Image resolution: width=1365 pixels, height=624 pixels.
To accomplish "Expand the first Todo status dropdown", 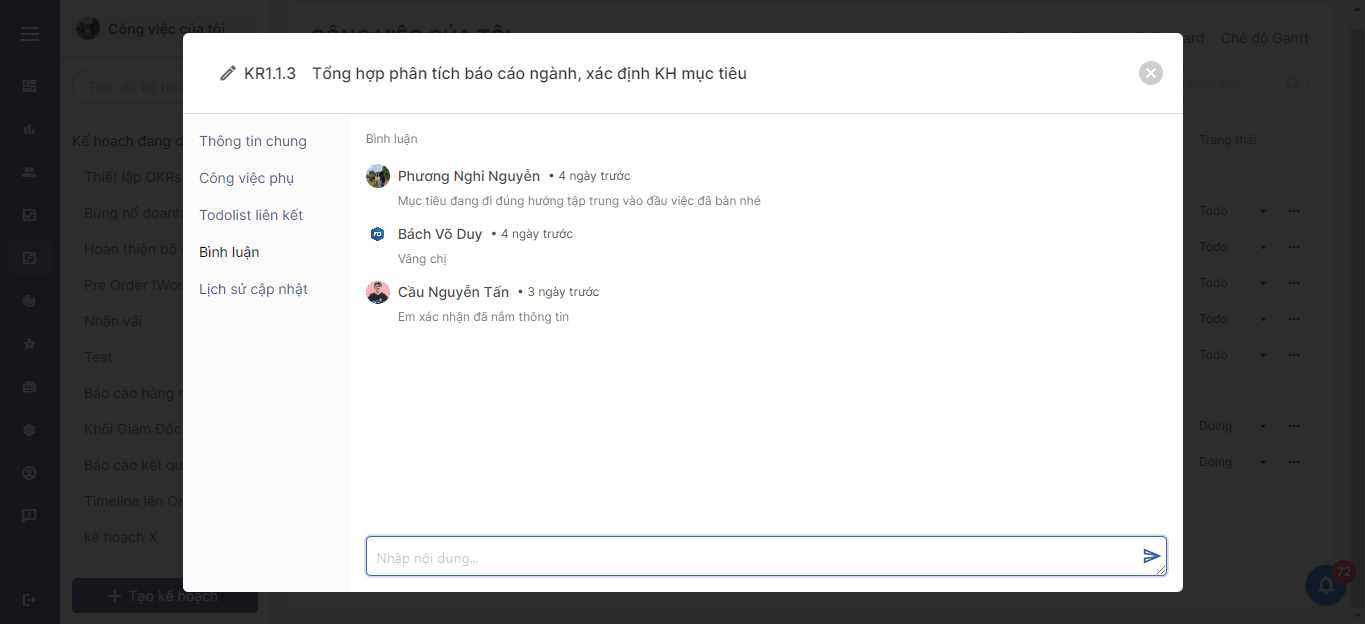I will (1262, 211).
